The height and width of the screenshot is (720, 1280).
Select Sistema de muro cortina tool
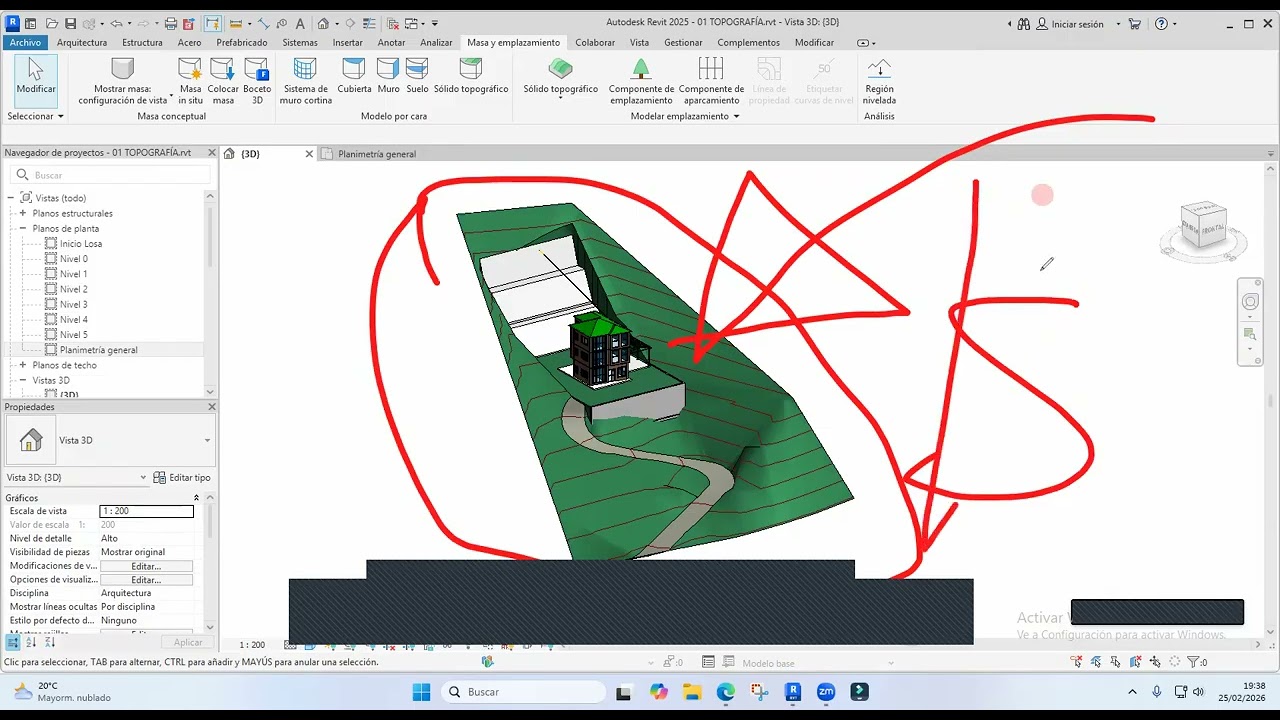pyautogui.click(x=305, y=81)
